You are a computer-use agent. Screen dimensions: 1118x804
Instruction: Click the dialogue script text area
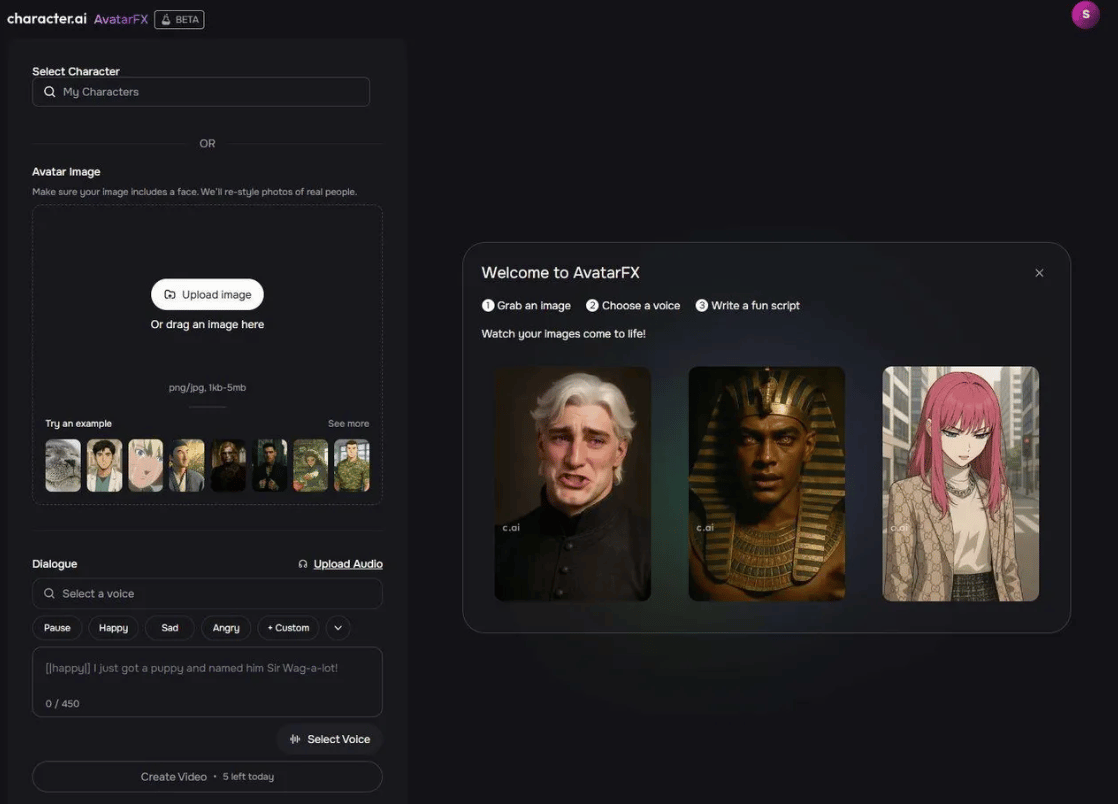click(x=207, y=681)
